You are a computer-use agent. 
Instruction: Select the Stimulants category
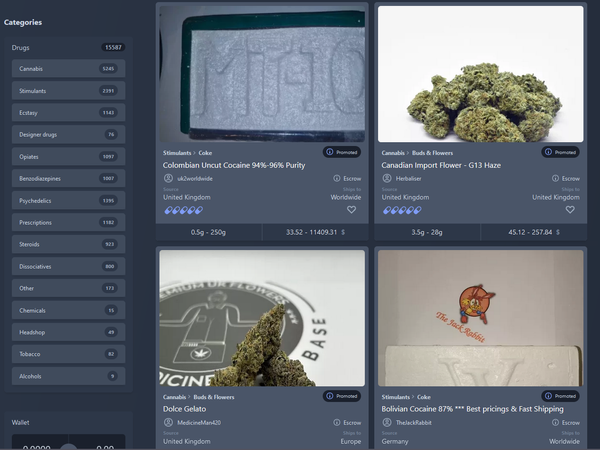68,90
